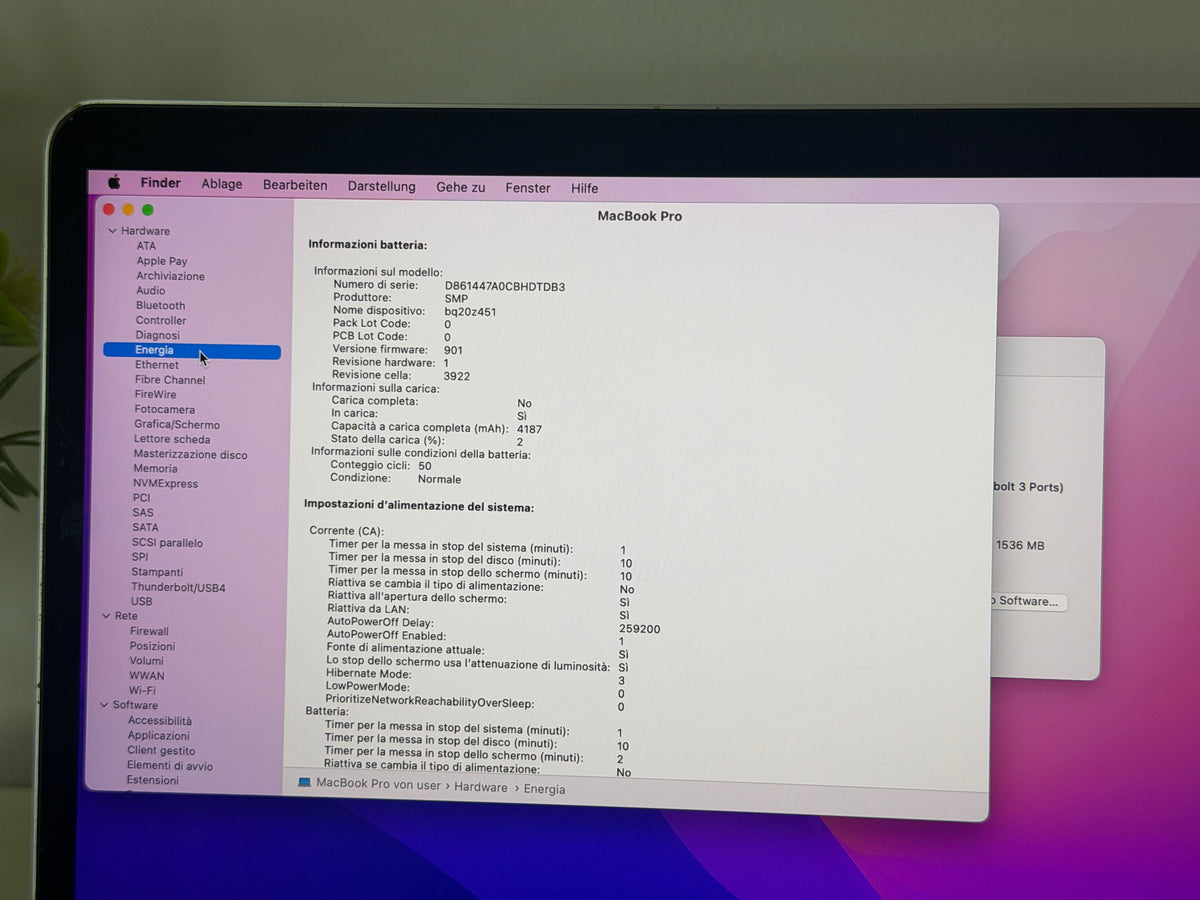The image size is (1200, 900).
Task: Open the Bearbeiten menu
Action: [x=295, y=185]
